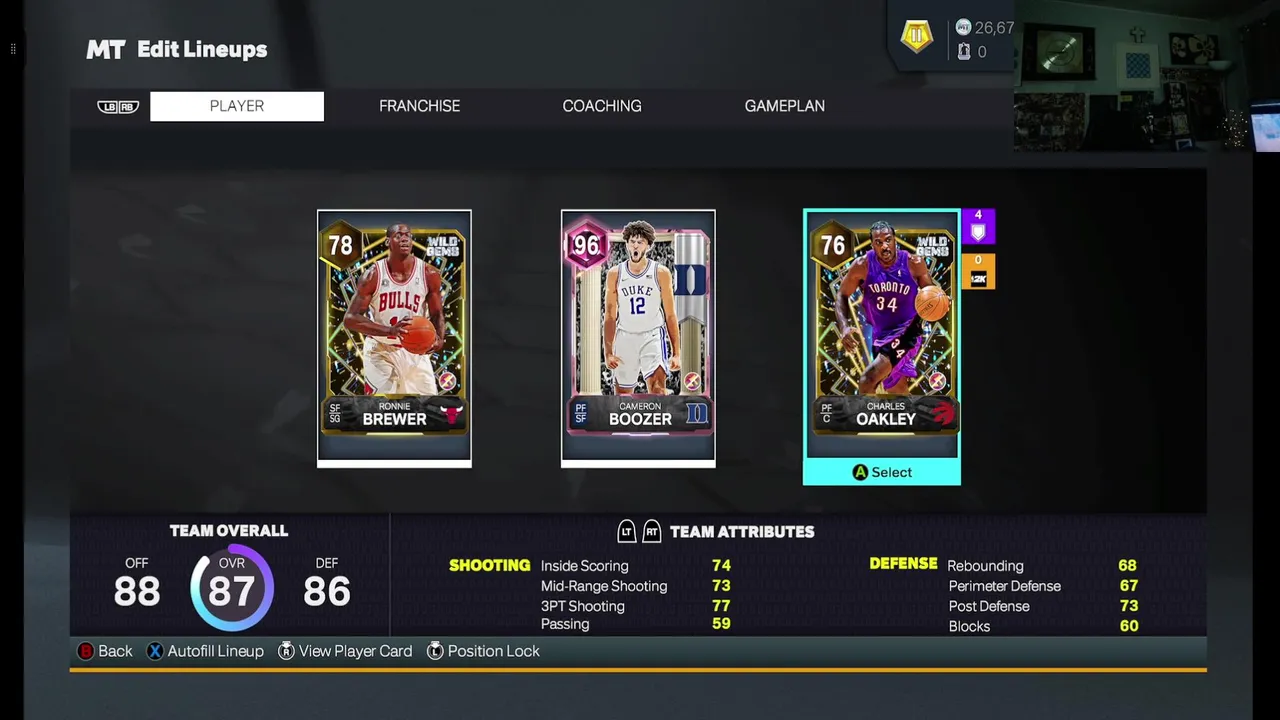Screen dimensions: 1280x720
Task: Click the green A button icon
Action: tap(860, 472)
